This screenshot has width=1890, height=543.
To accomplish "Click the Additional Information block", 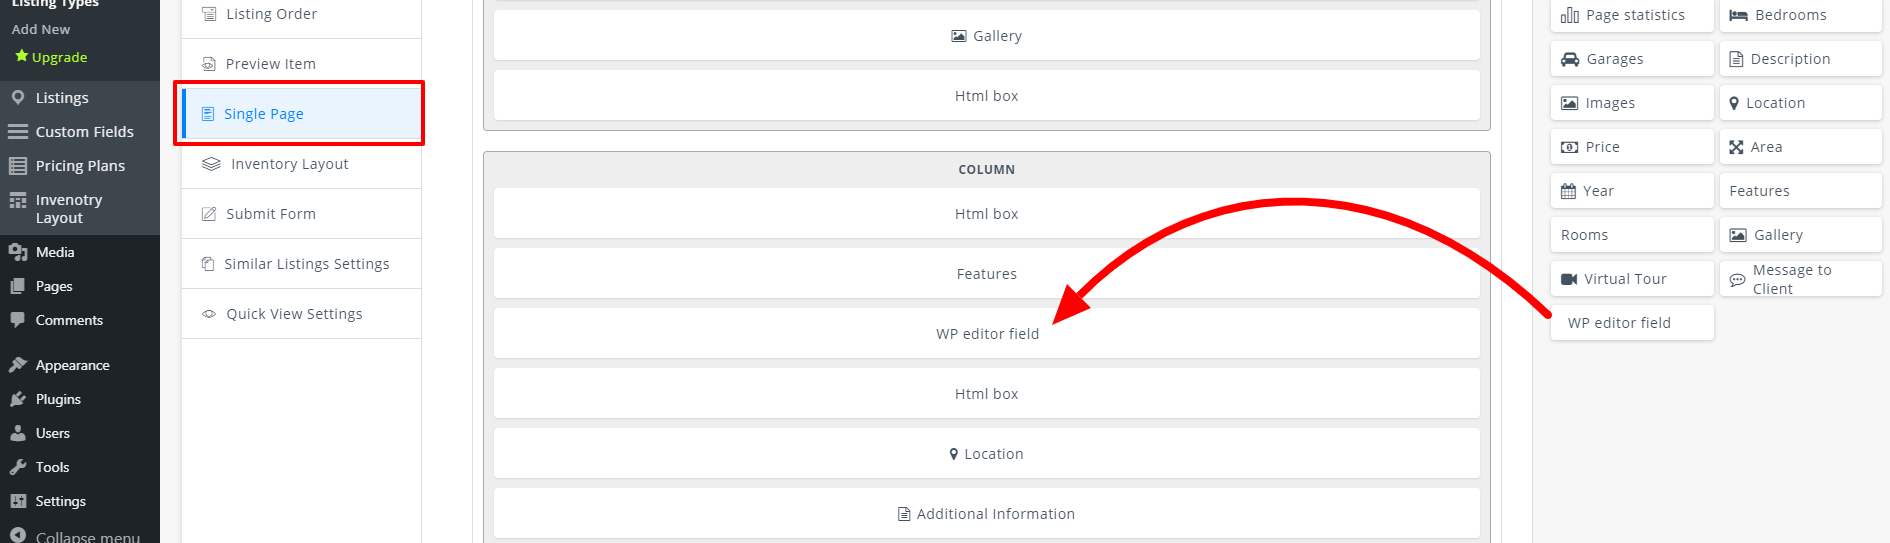I will pos(987,513).
